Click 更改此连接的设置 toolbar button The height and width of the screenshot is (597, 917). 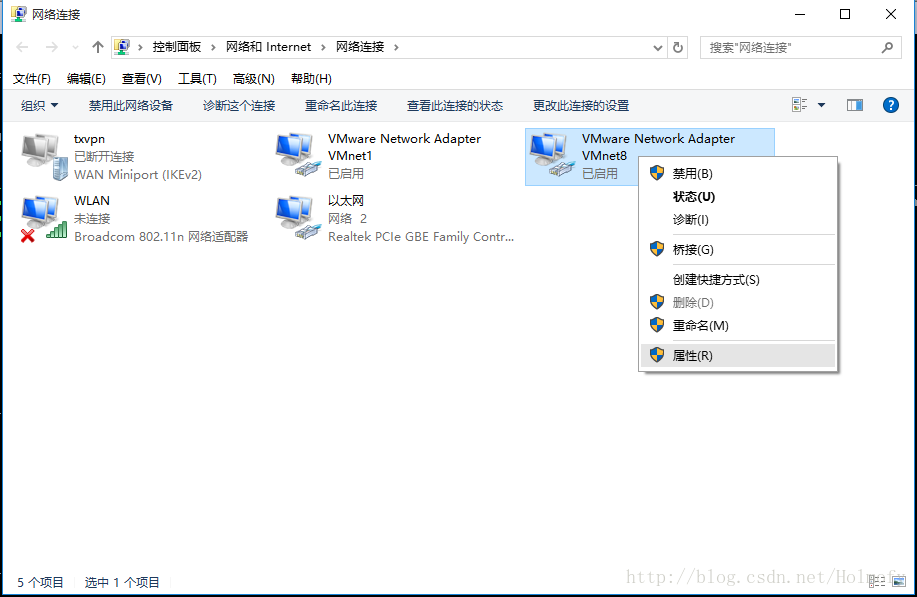581,105
